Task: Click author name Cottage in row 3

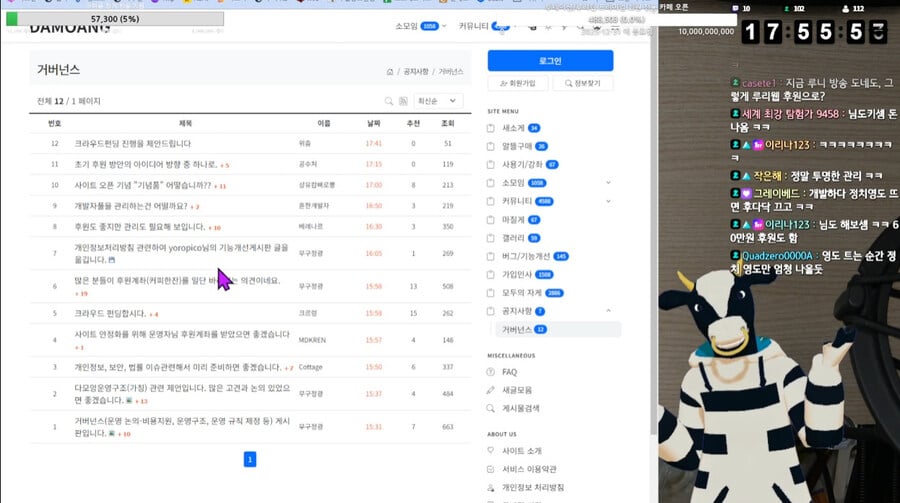Action: pos(311,367)
